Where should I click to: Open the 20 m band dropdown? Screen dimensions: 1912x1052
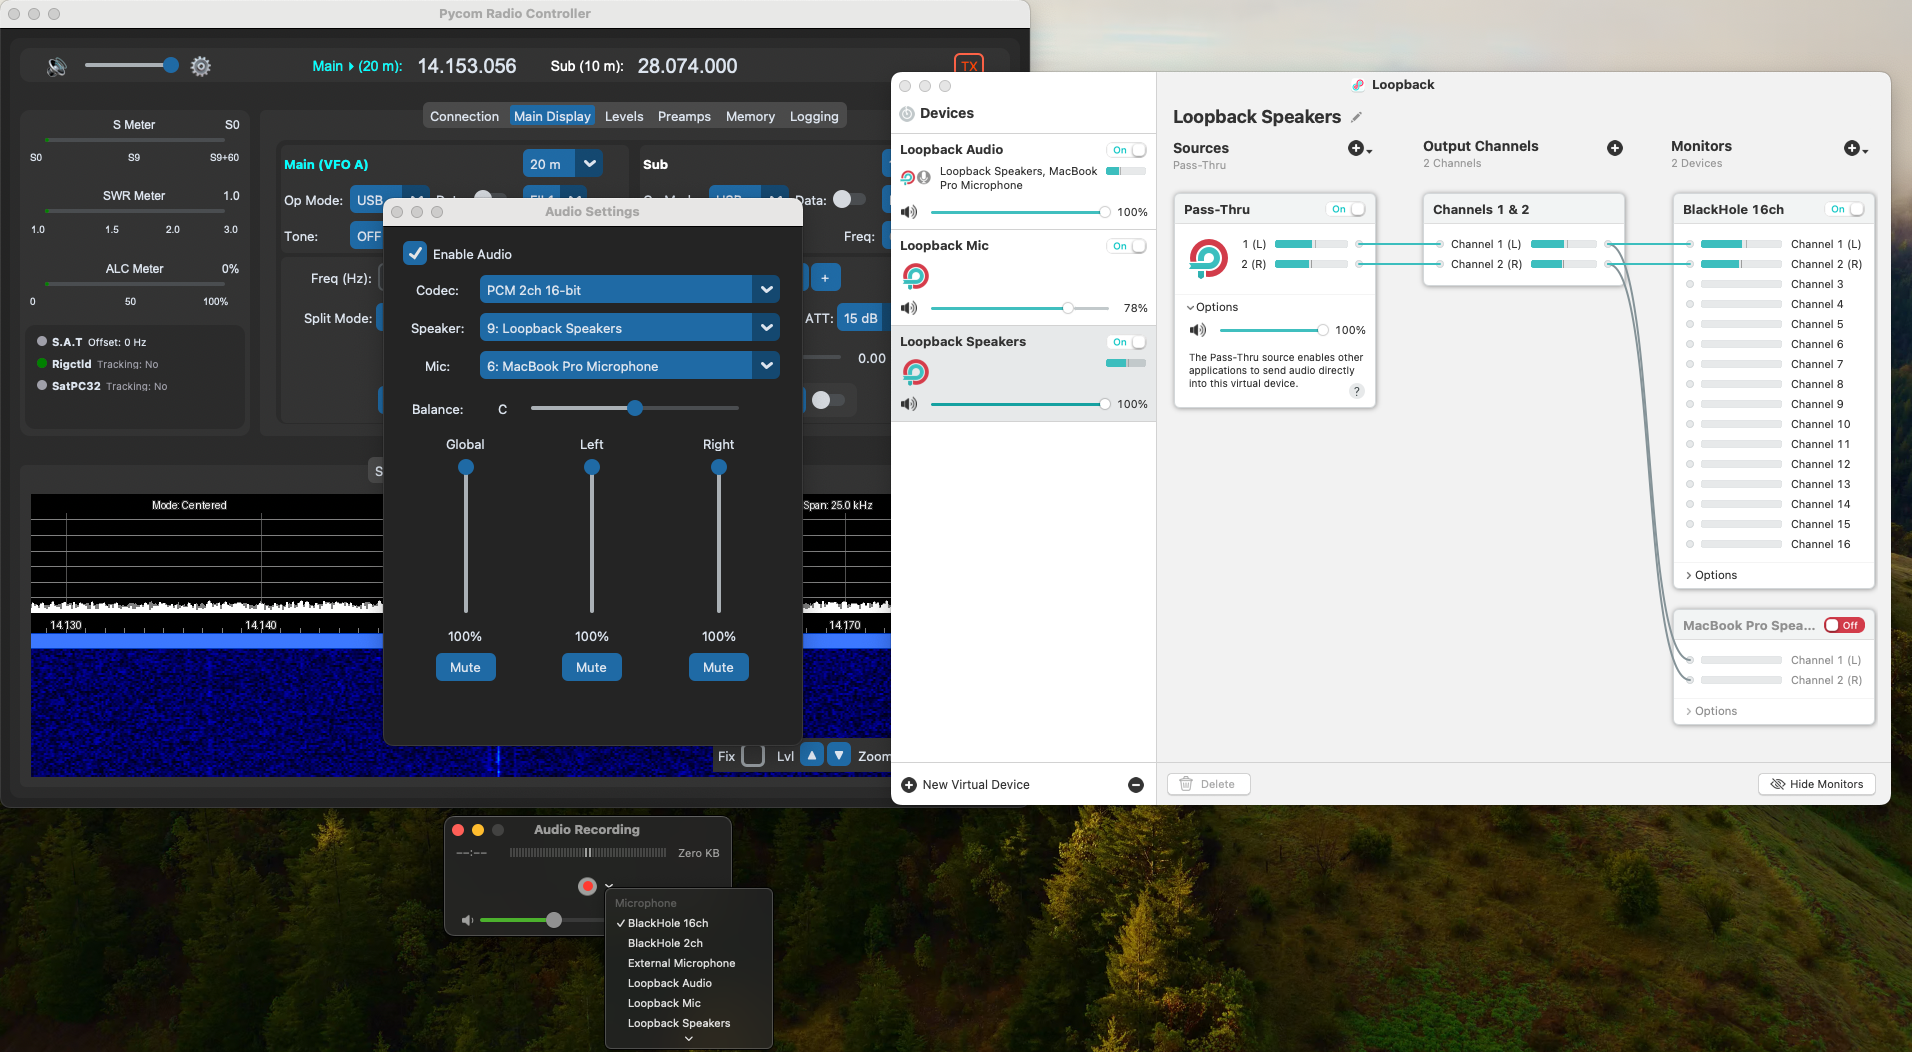pyautogui.click(x=562, y=164)
